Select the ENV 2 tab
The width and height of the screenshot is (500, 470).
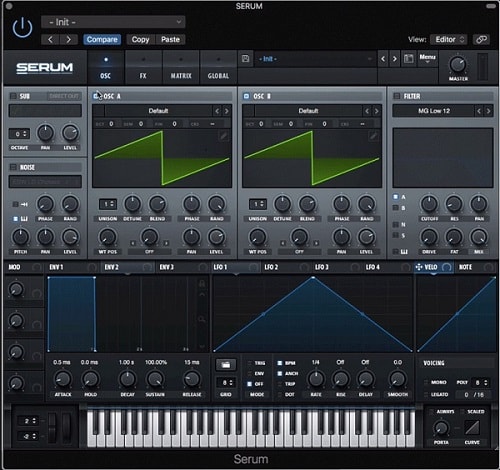pos(128,267)
